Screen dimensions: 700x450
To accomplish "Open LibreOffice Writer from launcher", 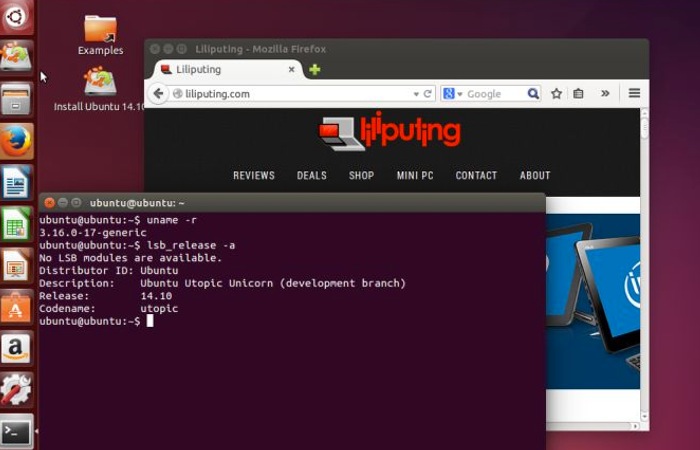I will 17,182.
